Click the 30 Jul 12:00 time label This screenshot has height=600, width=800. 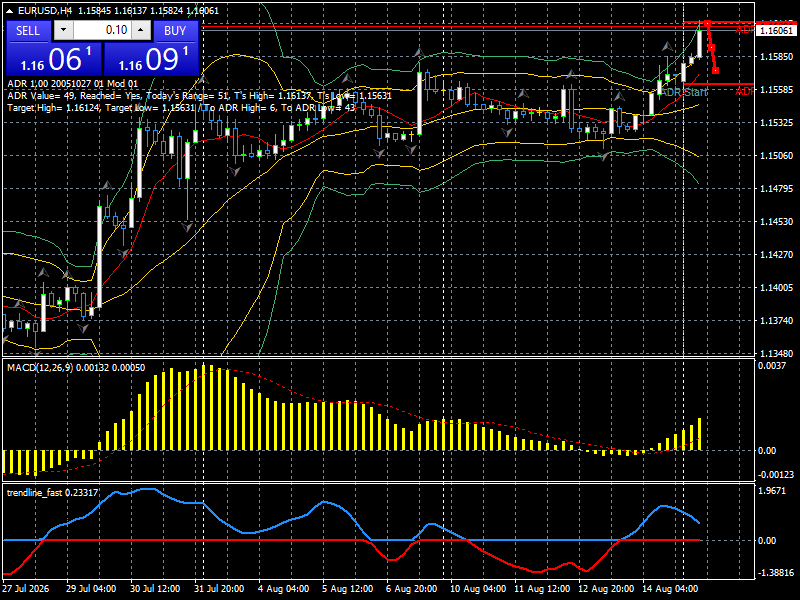pyautogui.click(x=155, y=589)
